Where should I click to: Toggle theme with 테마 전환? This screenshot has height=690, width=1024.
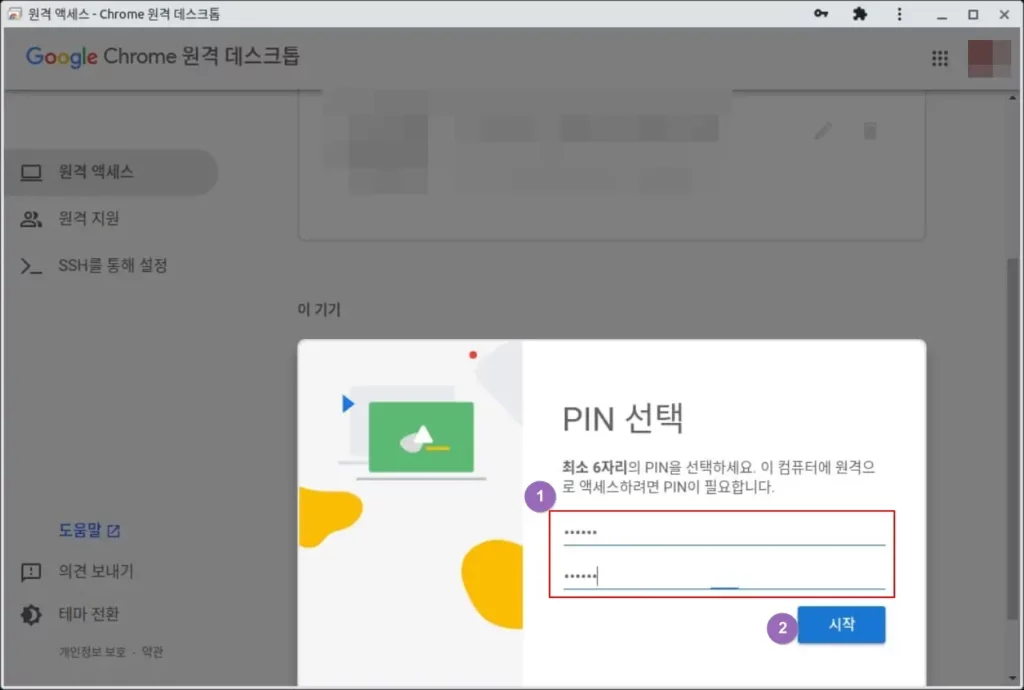(89, 614)
